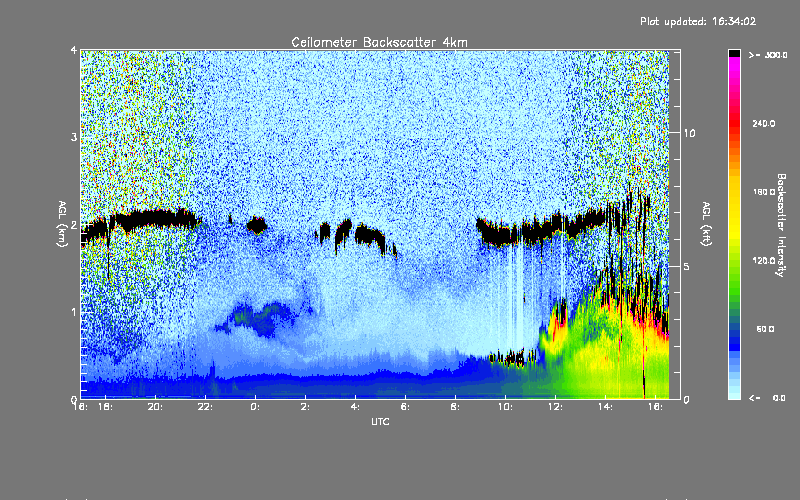800x500 pixels.
Task: Click the '2' tick on km axis
Action: pyautogui.click(x=74, y=225)
